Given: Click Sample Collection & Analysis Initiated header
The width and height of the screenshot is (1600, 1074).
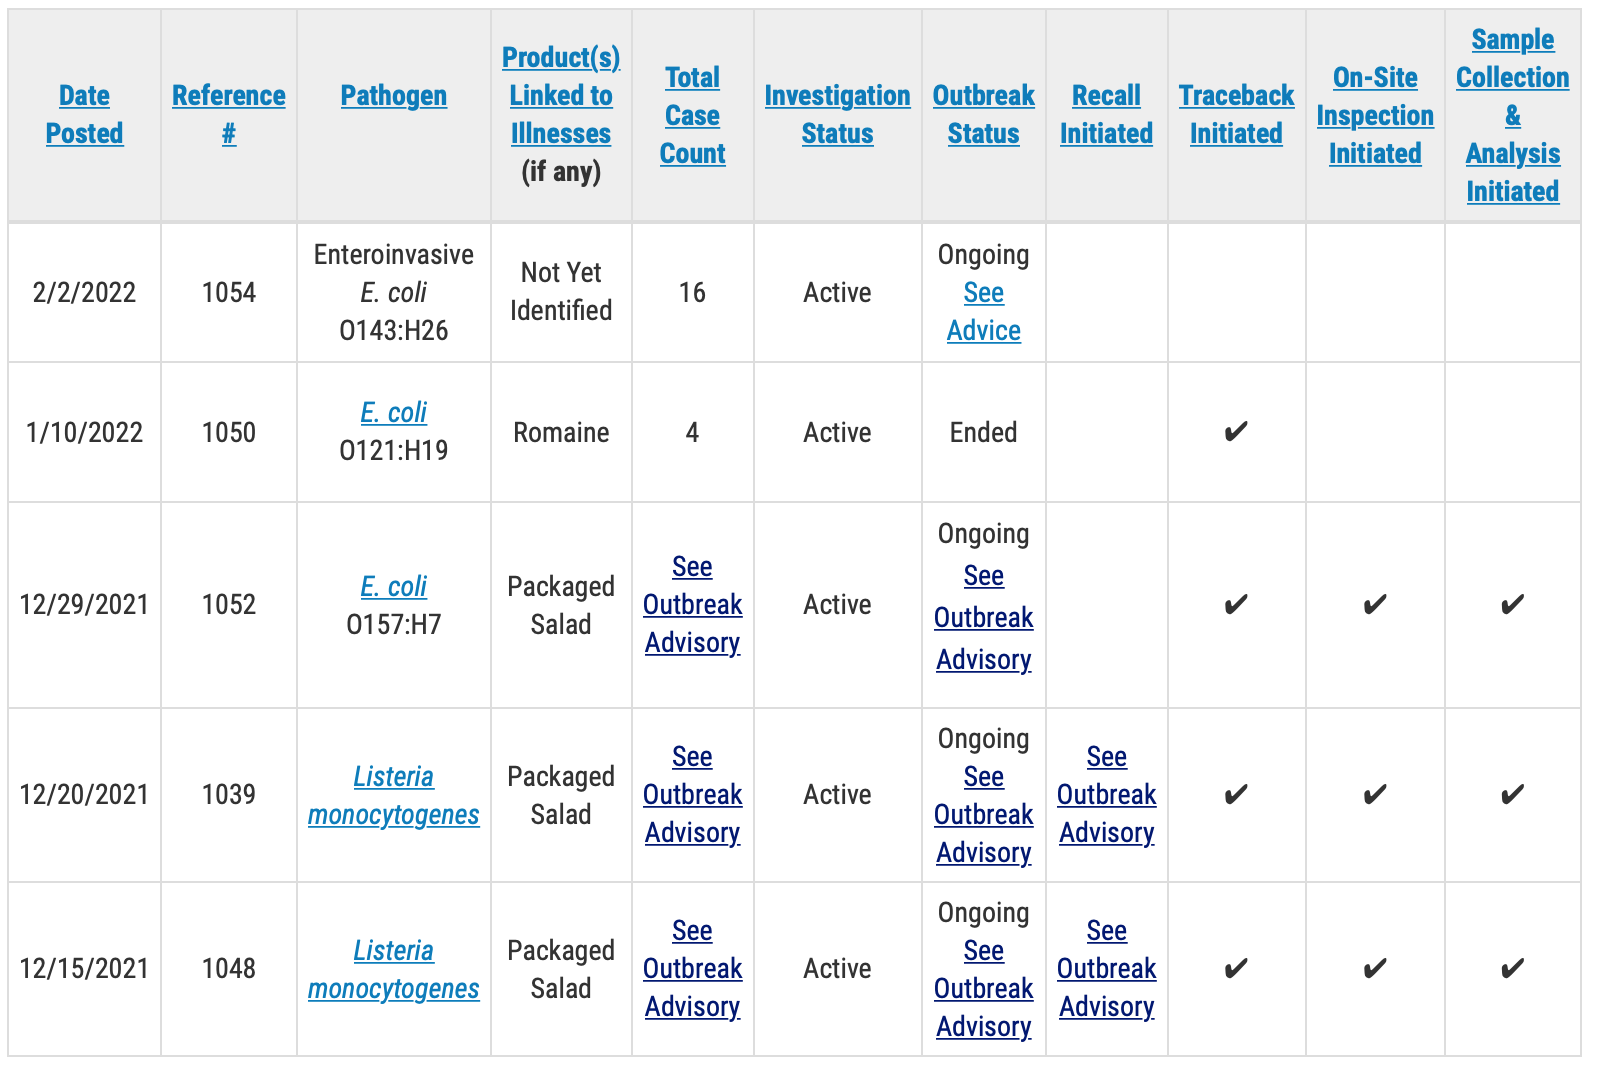Looking at the screenshot, I should tap(1512, 115).
